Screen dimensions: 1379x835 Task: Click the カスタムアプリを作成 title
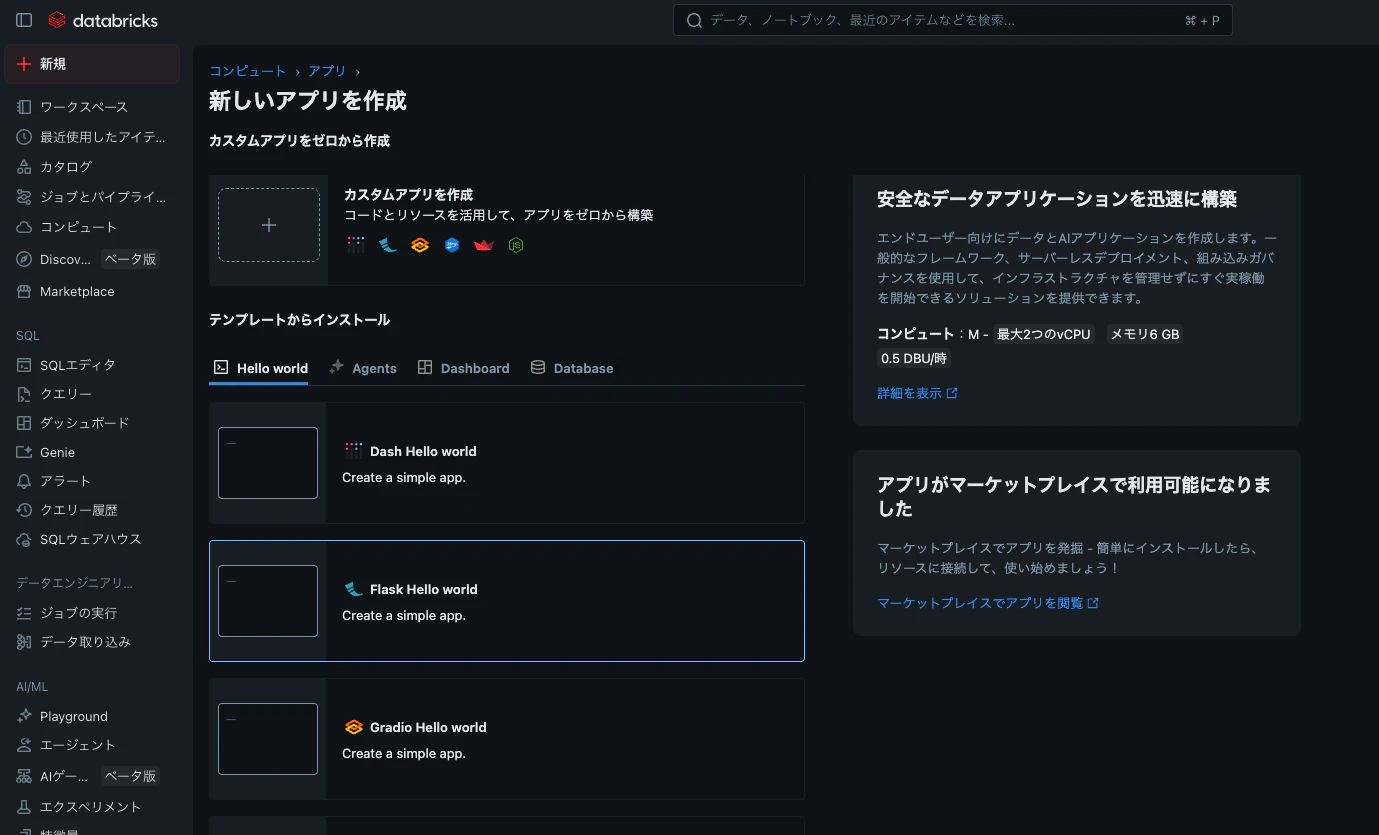point(408,194)
